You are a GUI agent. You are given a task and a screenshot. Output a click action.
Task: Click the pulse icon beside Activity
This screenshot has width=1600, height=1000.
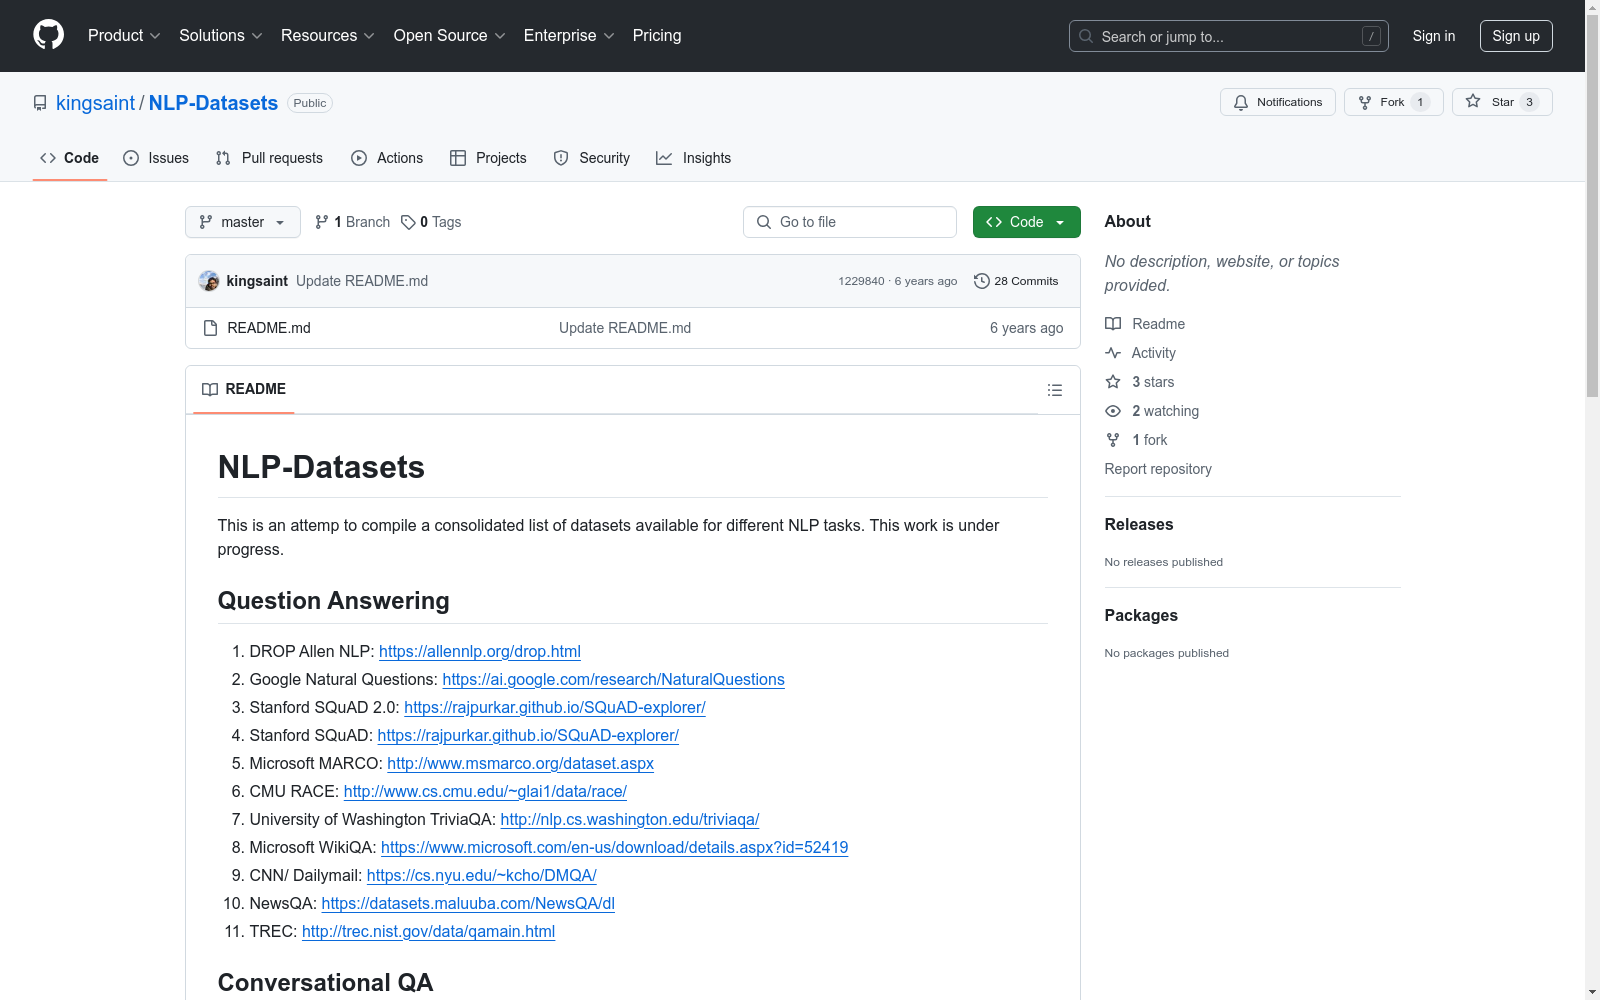[x=1113, y=353]
